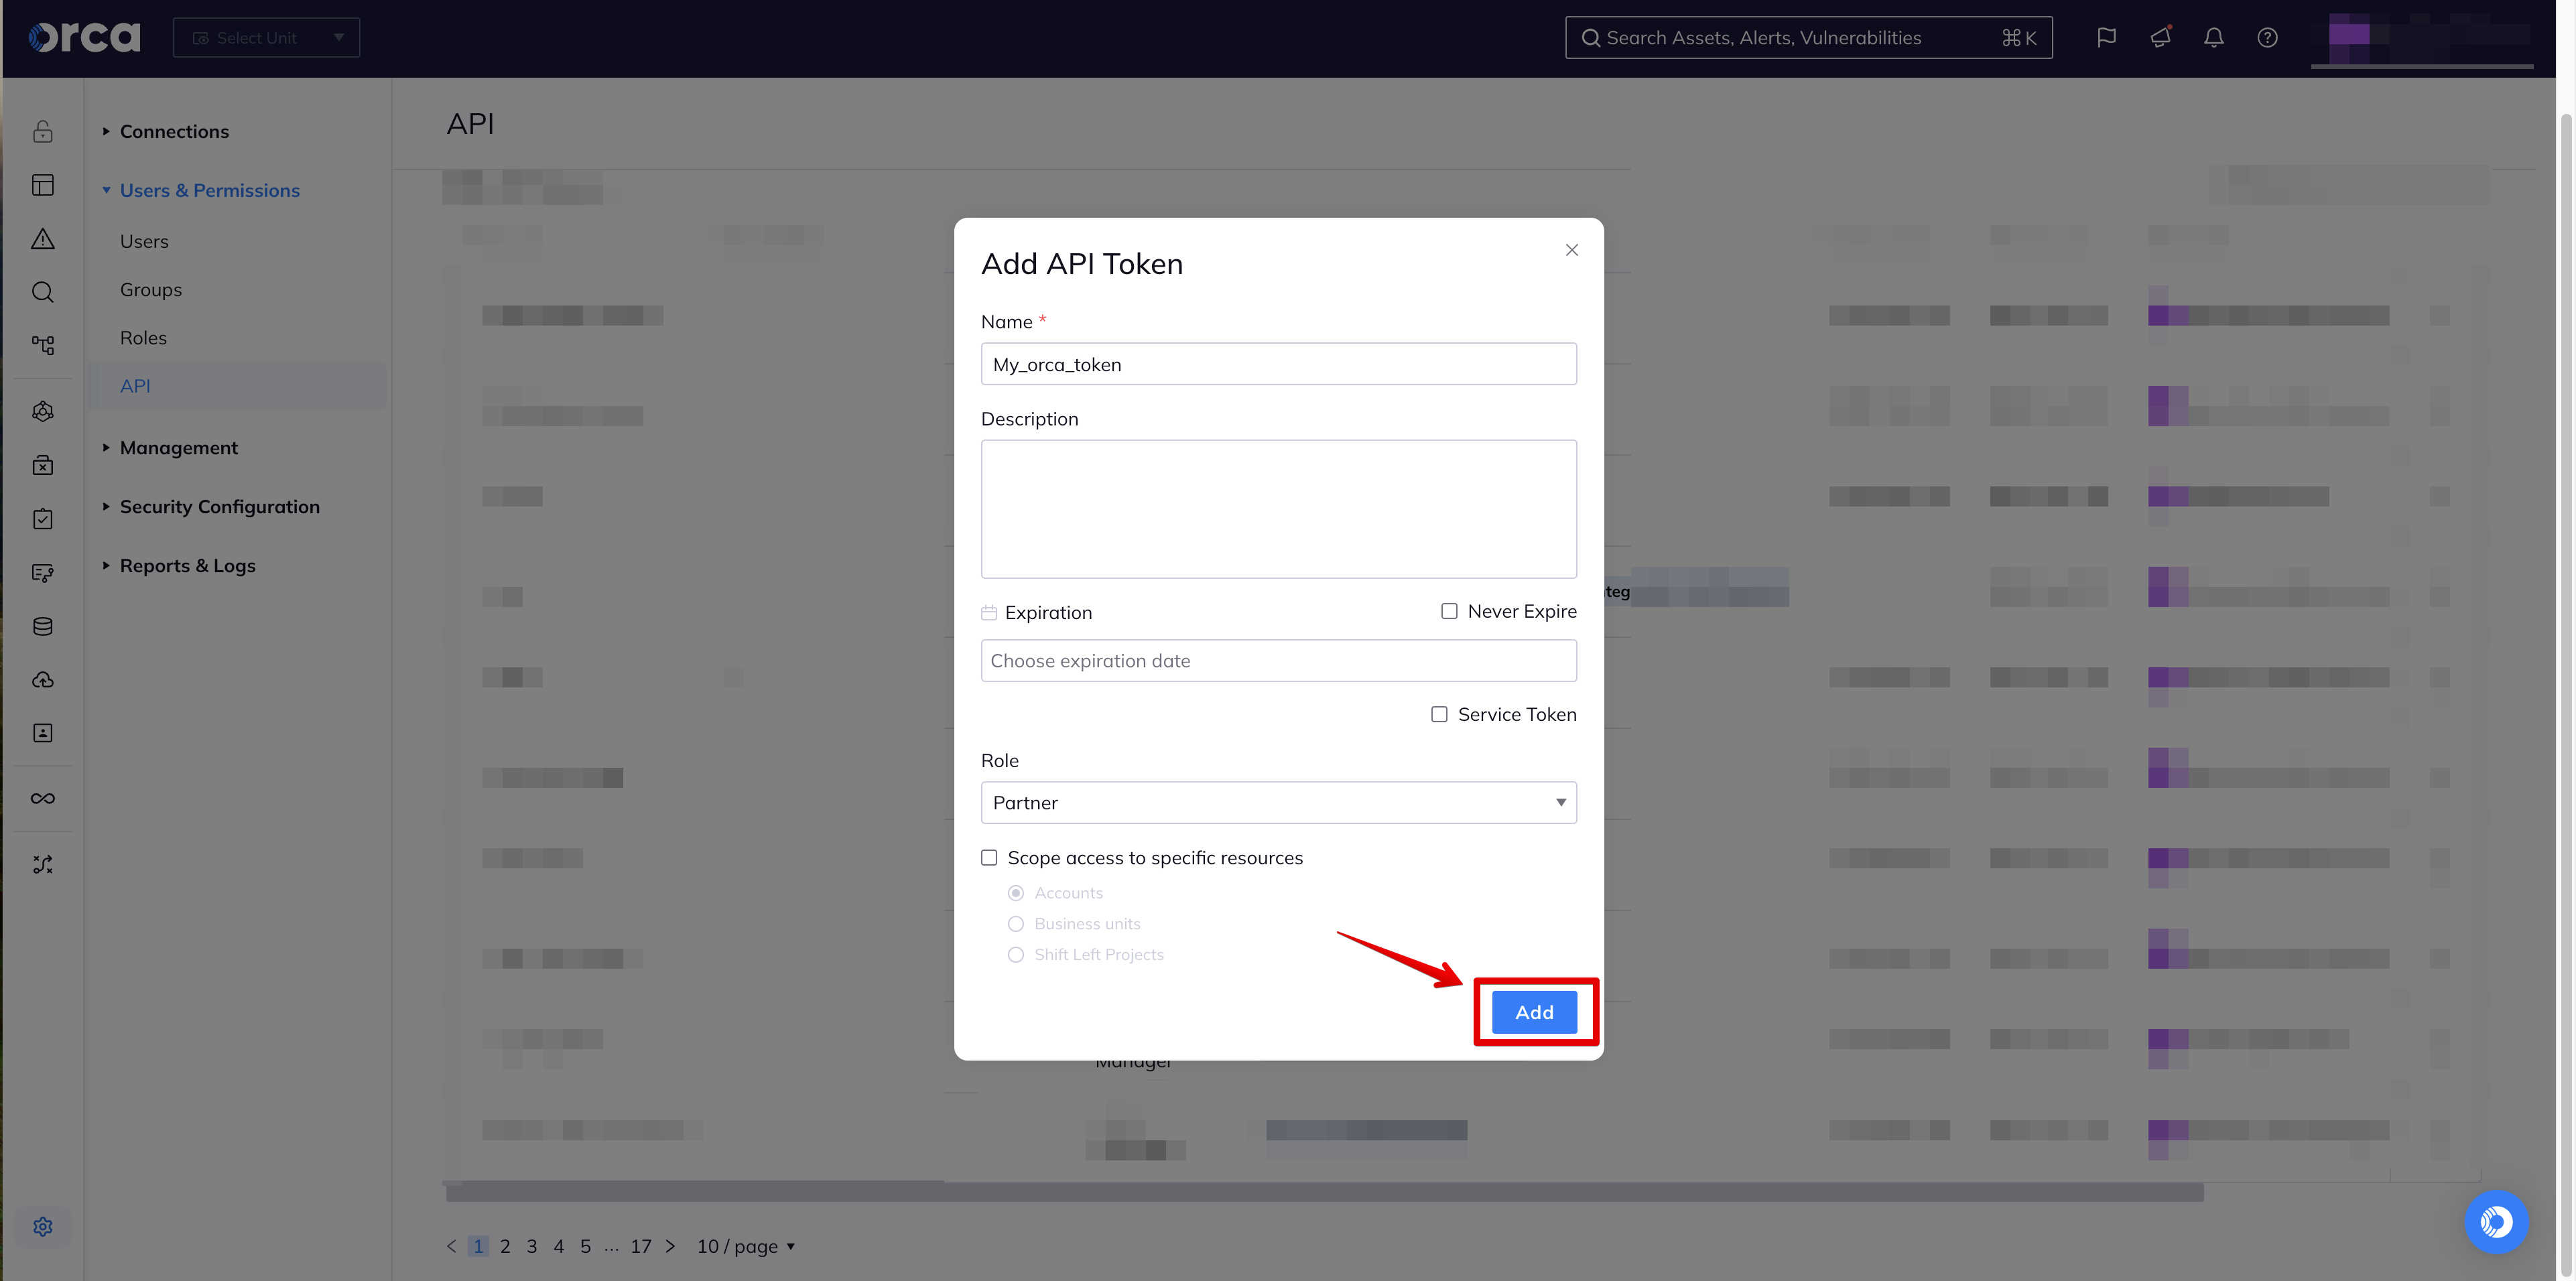
Task: Select the Alerts warning triangle icon
Action: (42, 238)
